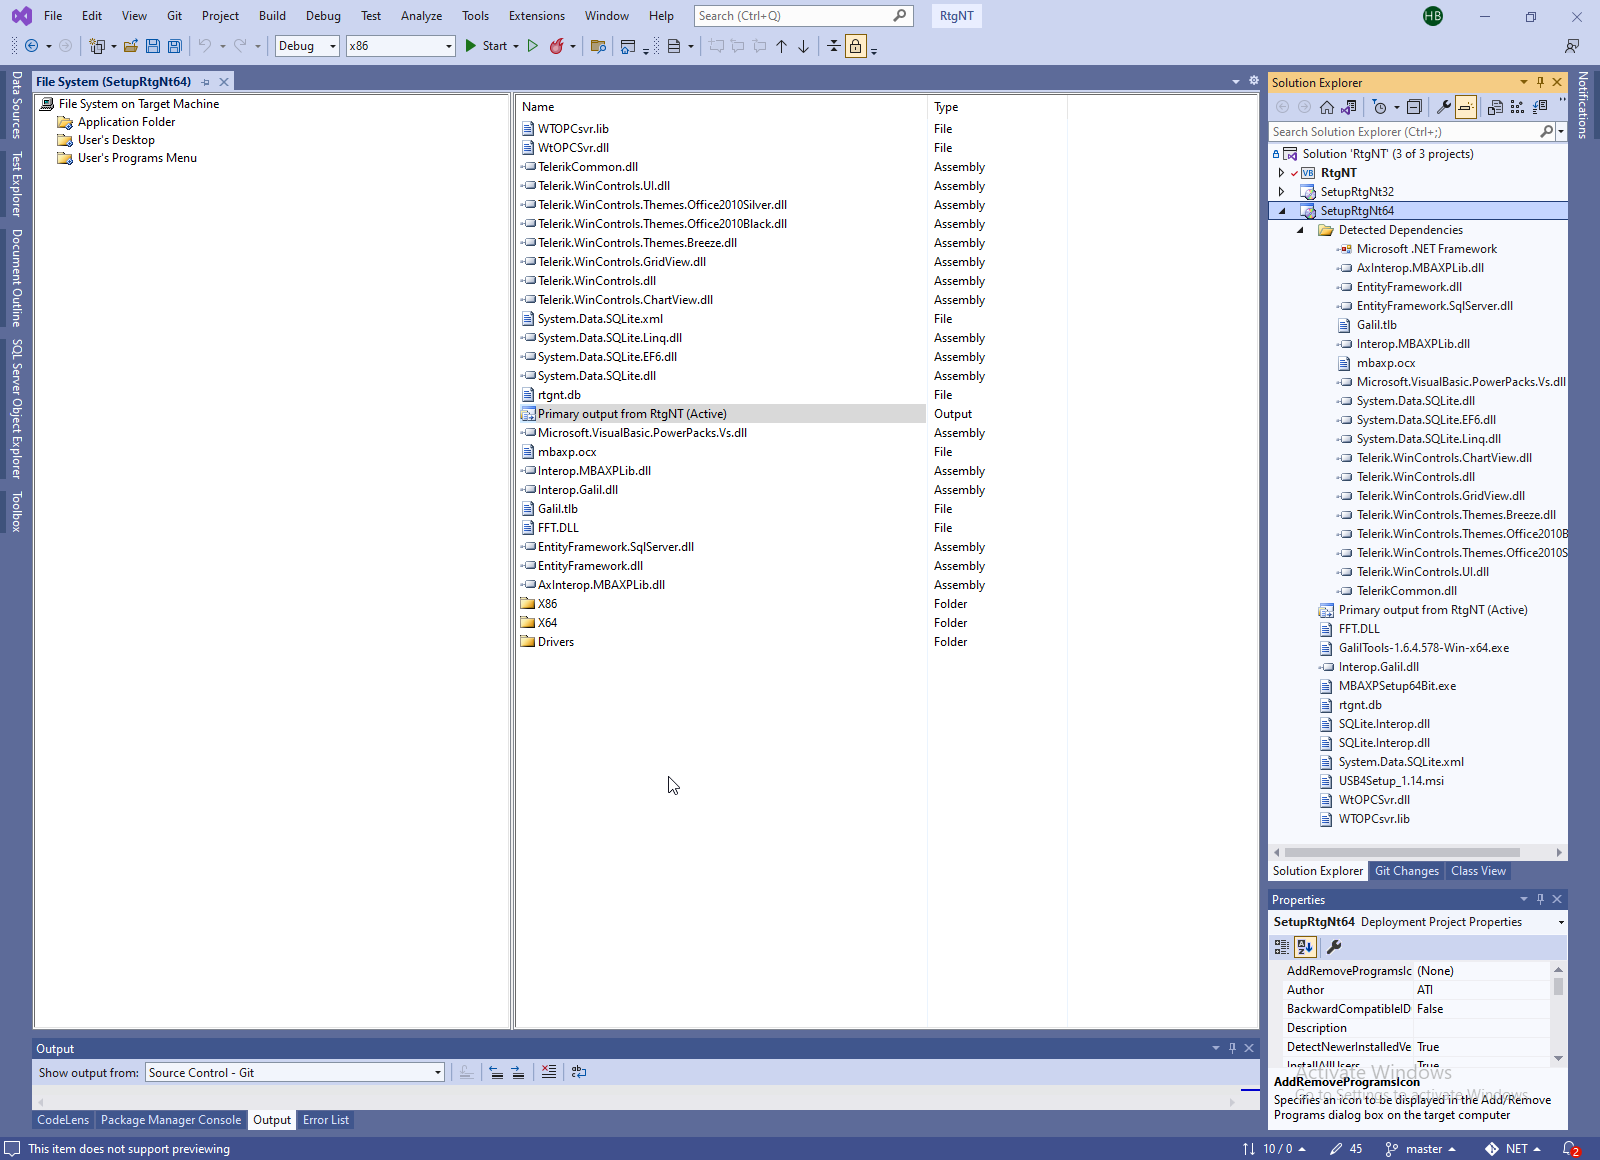Open the Notifications side tab
1600x1160 pixels.
[1583, 105]
